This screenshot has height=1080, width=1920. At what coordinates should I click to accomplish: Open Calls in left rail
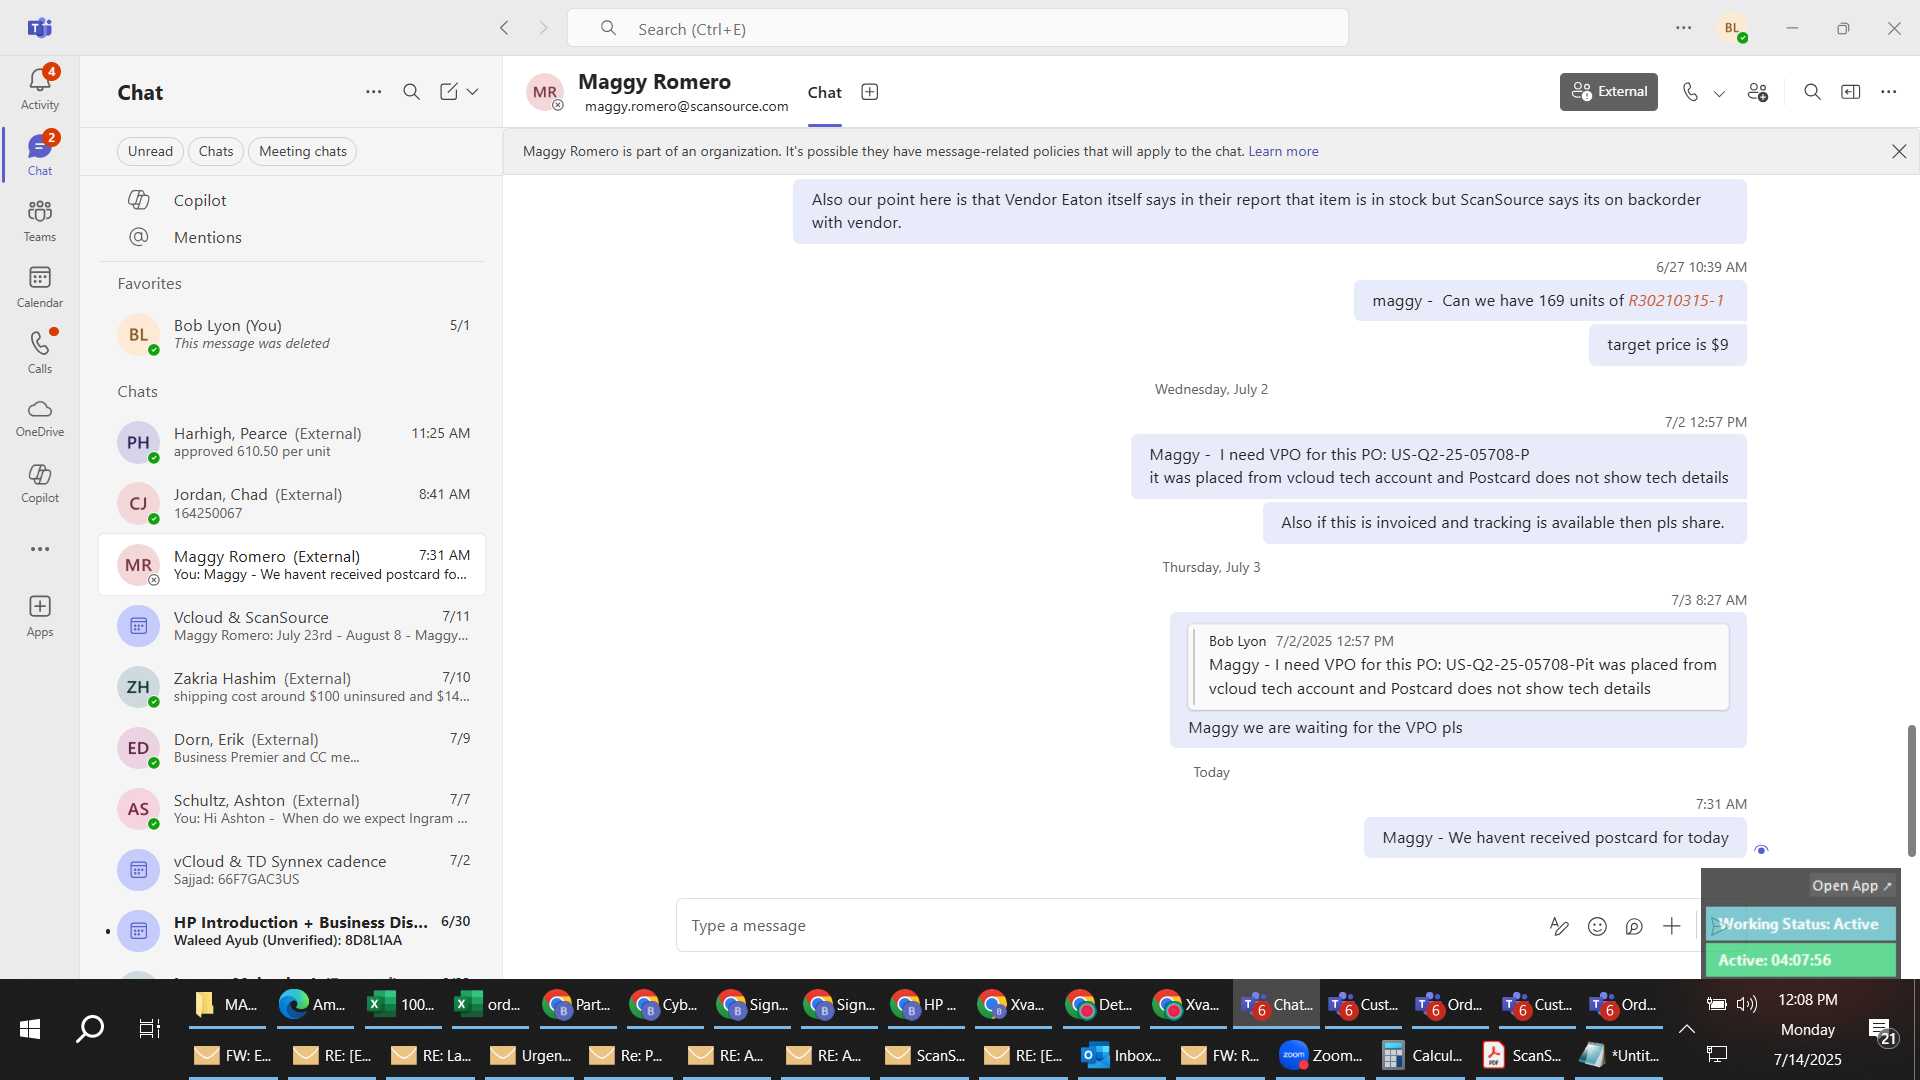[x=40, y=353]
